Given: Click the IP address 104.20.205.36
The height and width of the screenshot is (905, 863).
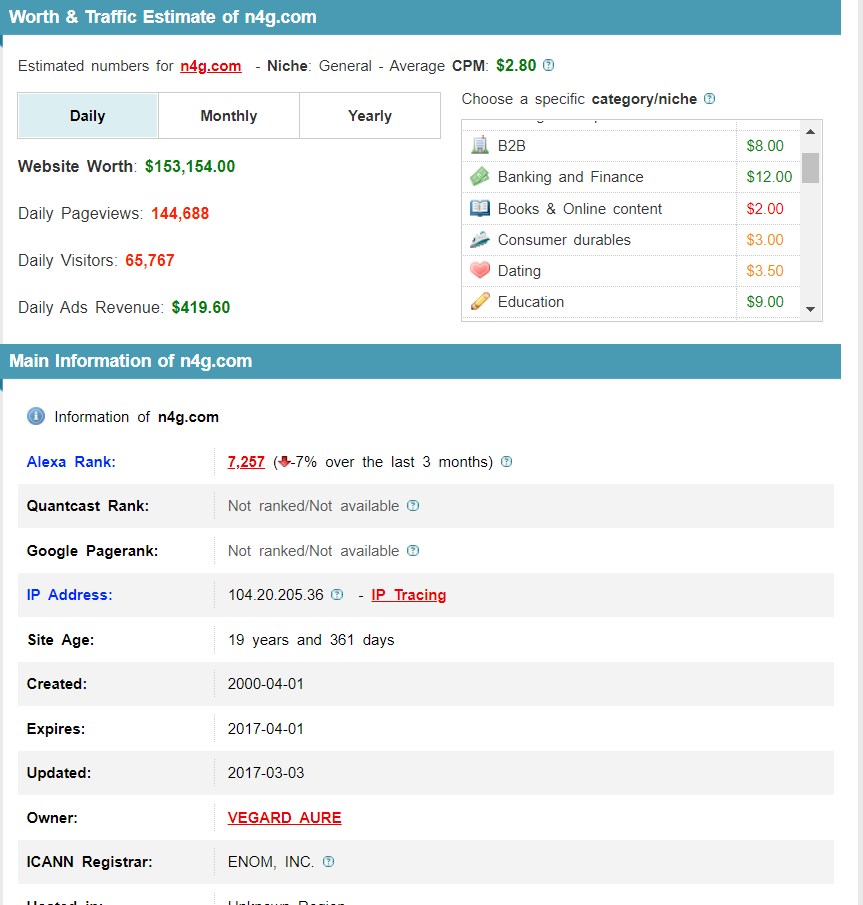Looking at the screenshot, I should pos(275,595).
